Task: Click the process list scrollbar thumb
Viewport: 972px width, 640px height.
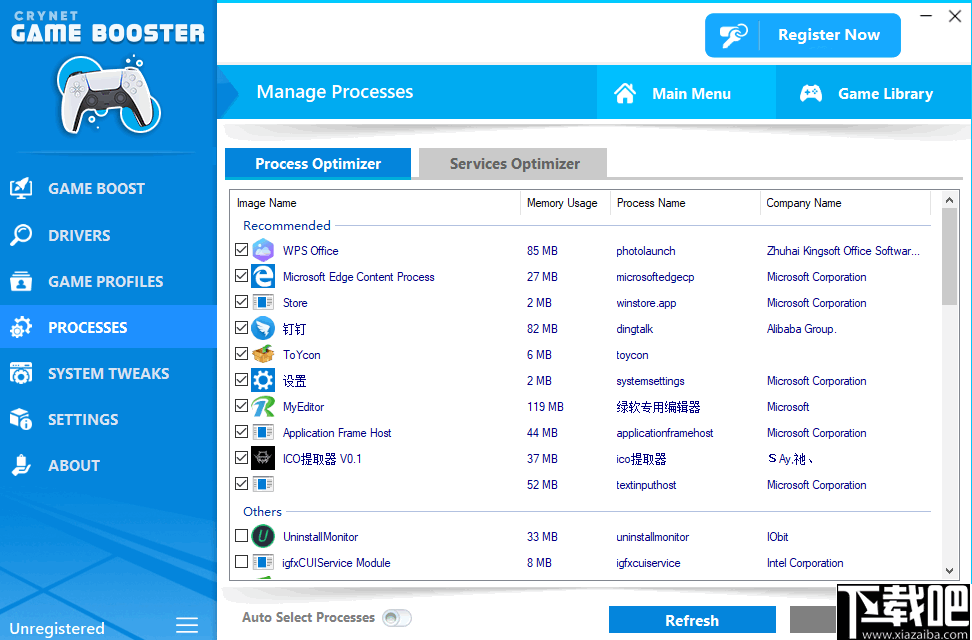Action: pyautogui.click(x=949, y=256)
